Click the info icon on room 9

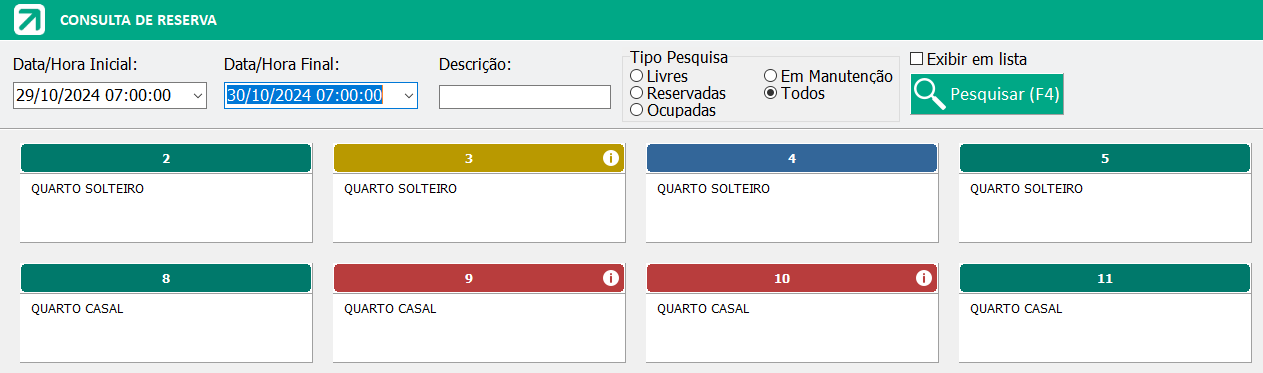tap(610, 278)
